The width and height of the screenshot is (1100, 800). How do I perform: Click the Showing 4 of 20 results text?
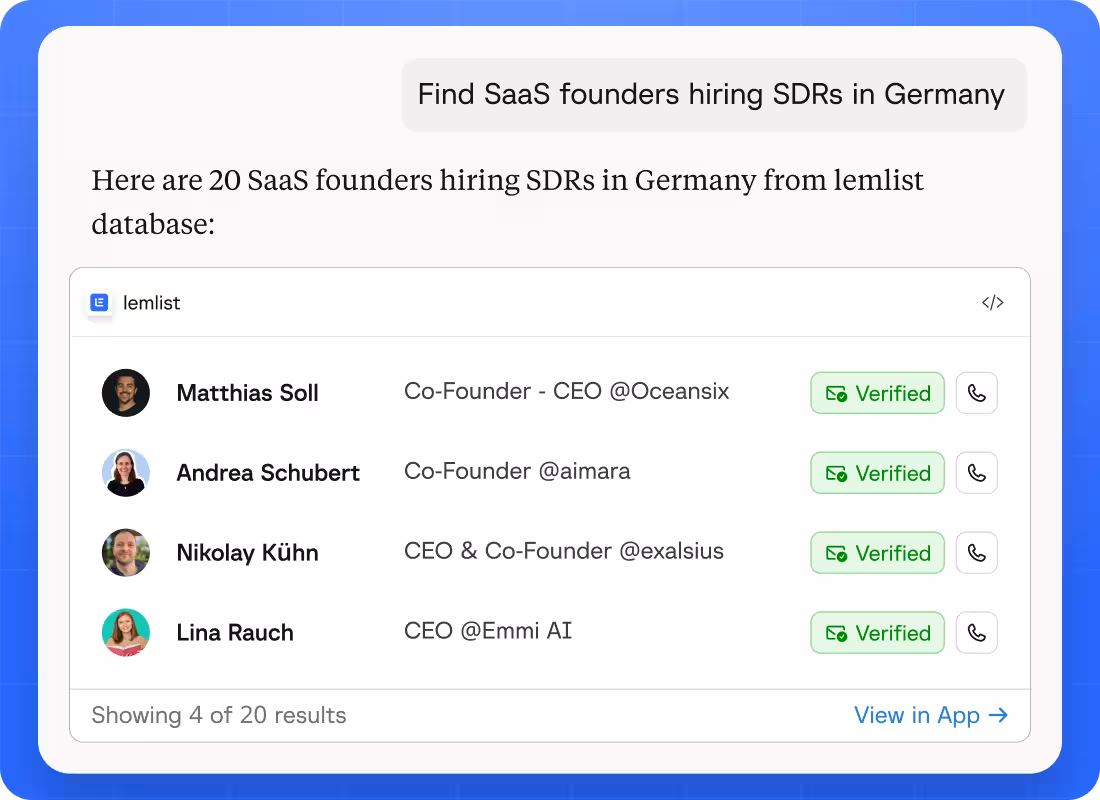point(219,715)
